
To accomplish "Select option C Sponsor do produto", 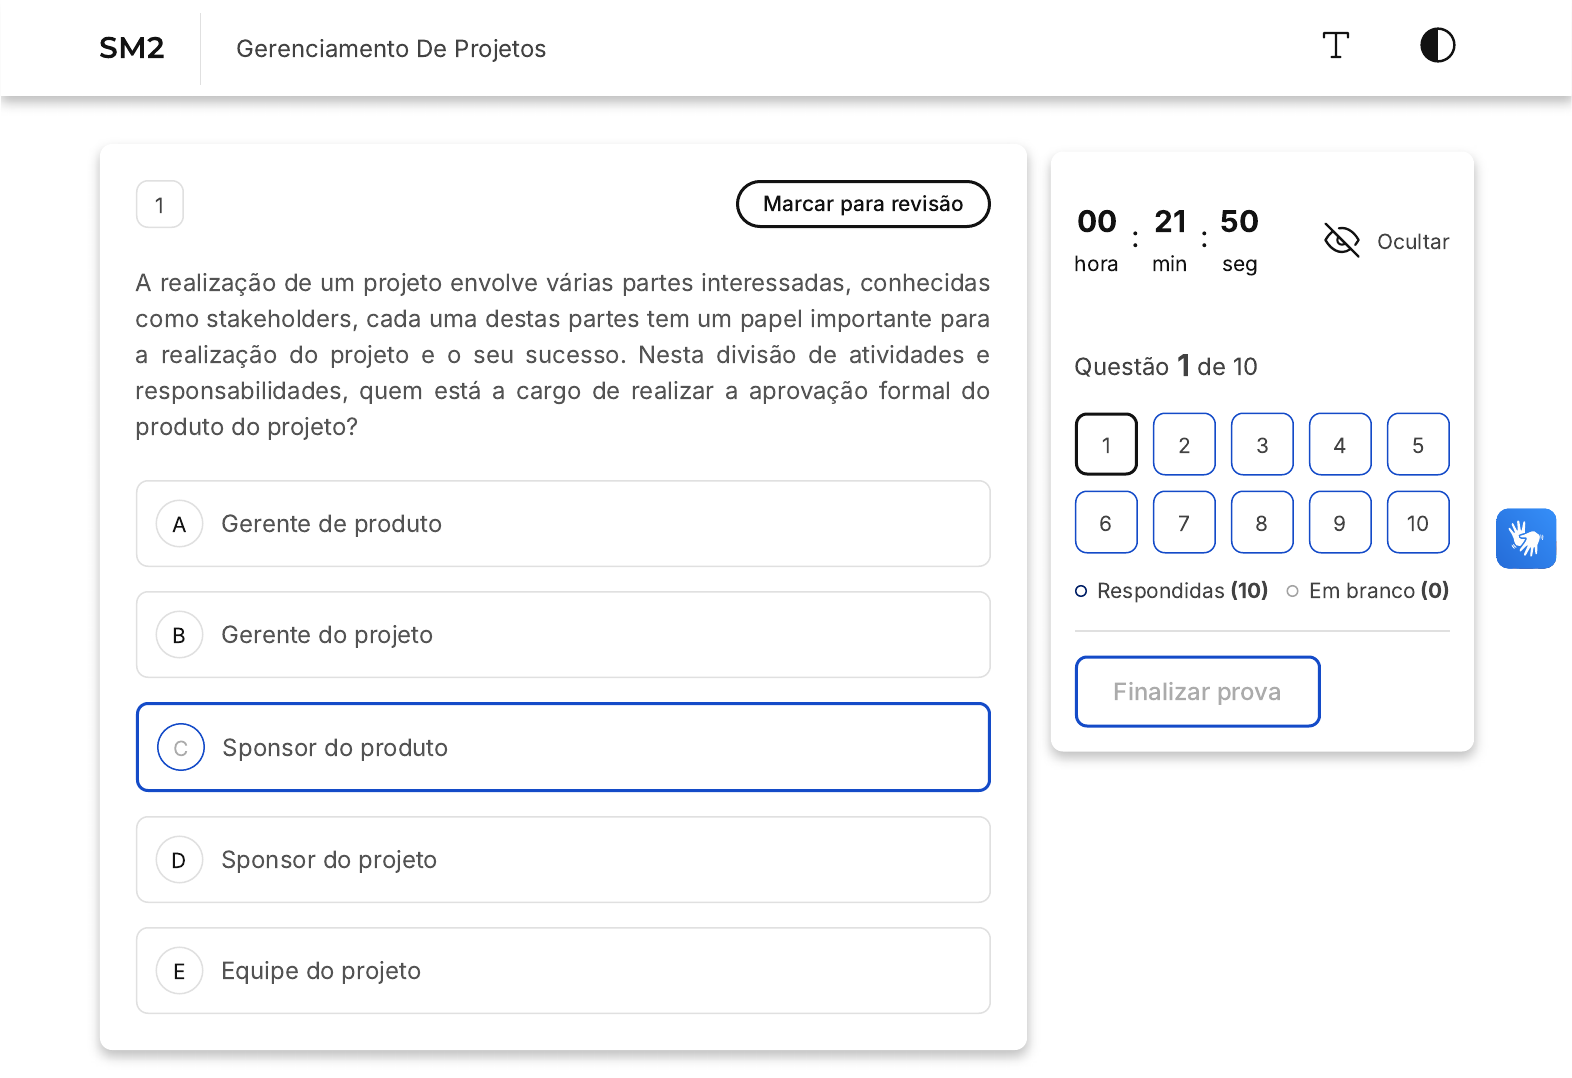I will pyautogui.click(x=562, y=748).
